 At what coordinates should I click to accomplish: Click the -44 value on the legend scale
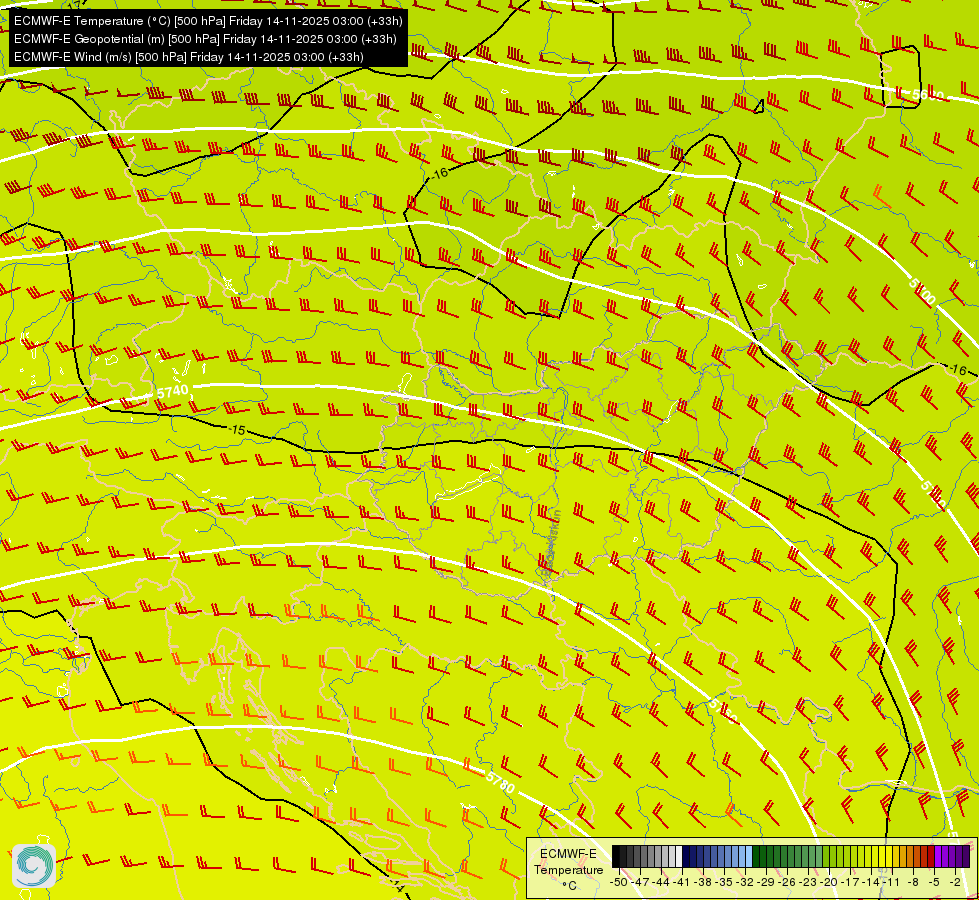661,882
